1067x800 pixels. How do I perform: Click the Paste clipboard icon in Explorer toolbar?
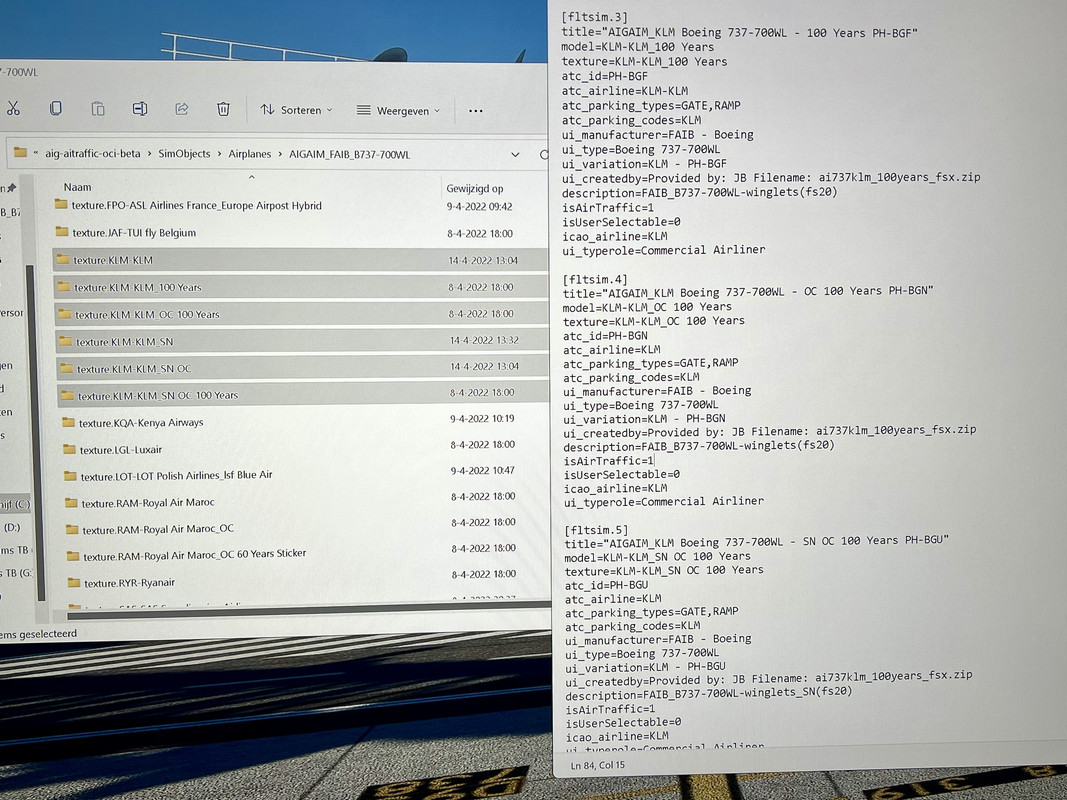(98, 109)
